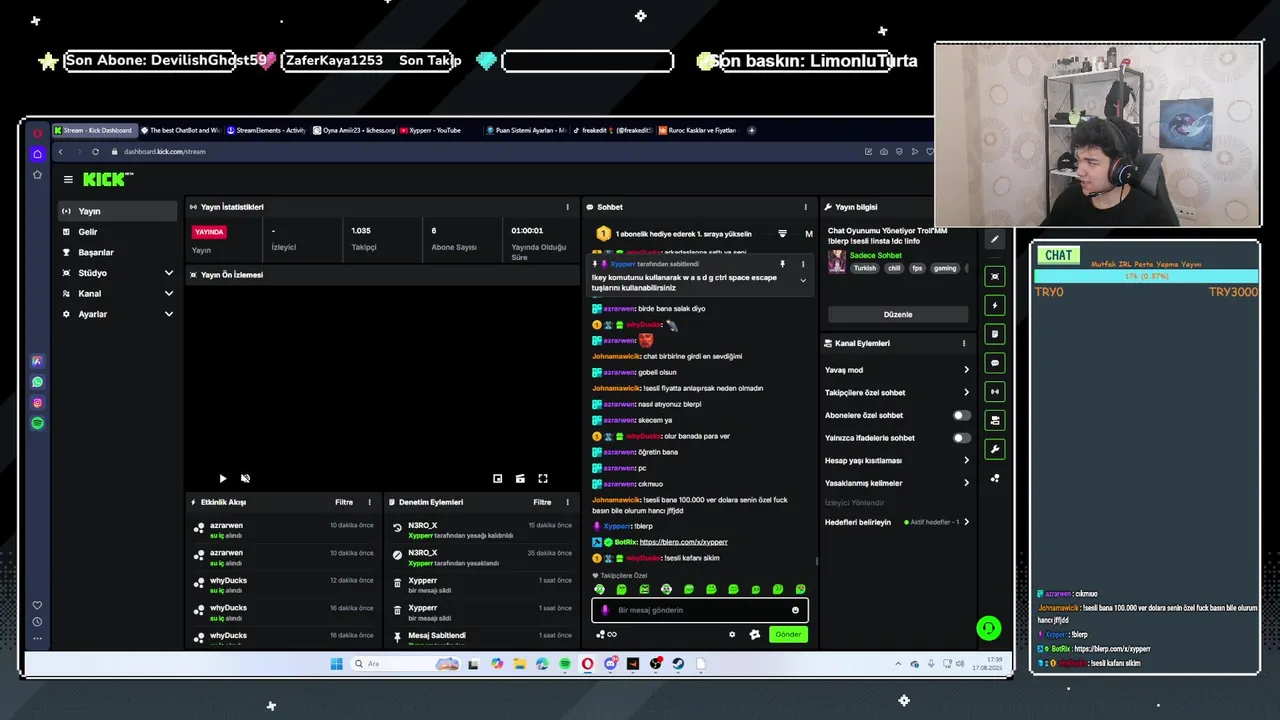Open chat settings gear icon
This screenshot has height=720, width=1280.
point(732,634)
